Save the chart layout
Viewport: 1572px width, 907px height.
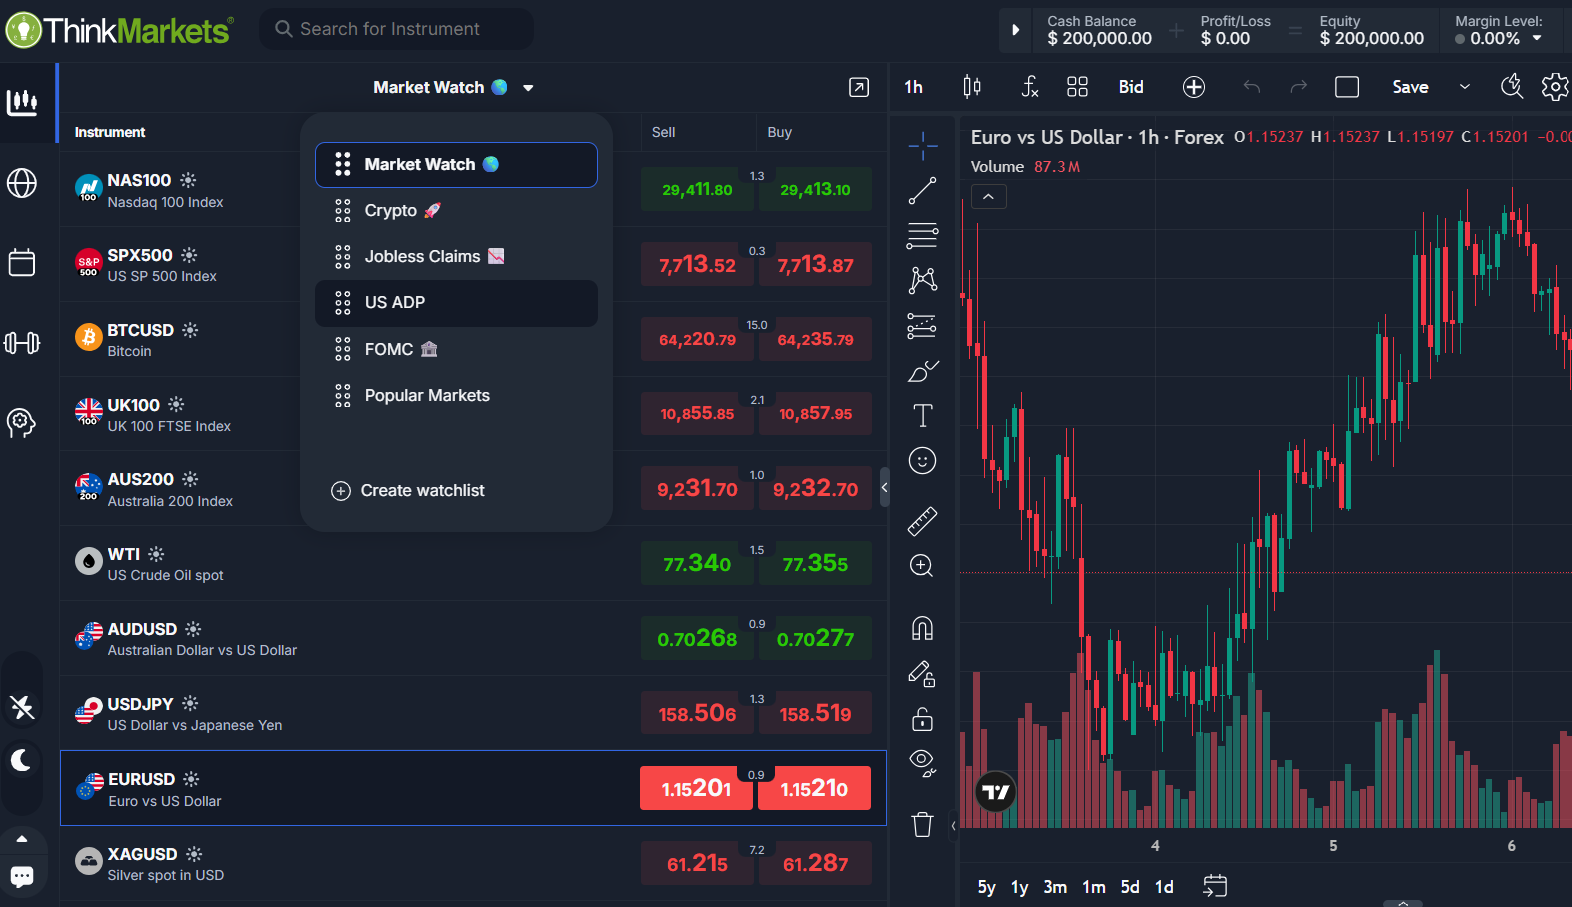click(x=1410, y=87)
